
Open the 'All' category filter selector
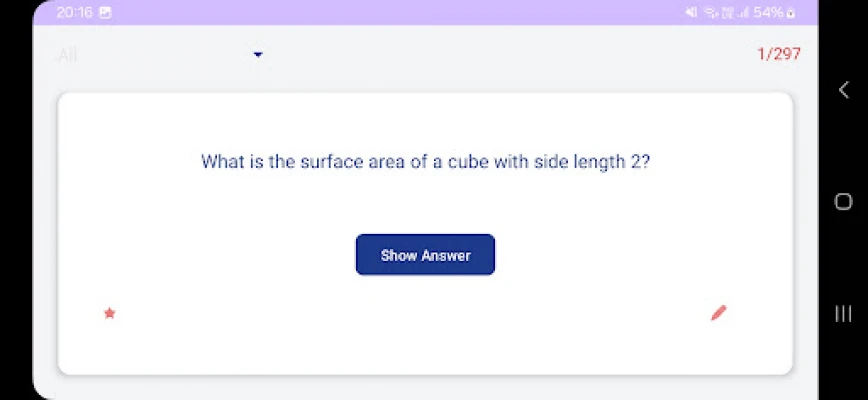pyautogui.click(x=161, y=55)
